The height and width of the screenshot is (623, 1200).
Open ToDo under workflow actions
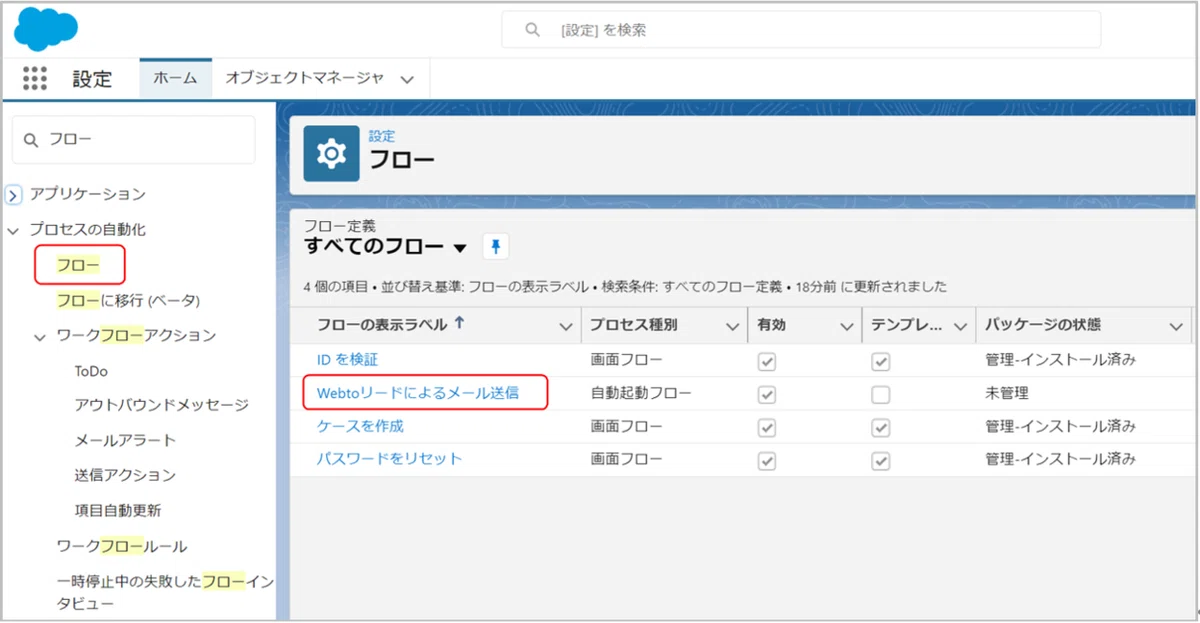point(91,371)
